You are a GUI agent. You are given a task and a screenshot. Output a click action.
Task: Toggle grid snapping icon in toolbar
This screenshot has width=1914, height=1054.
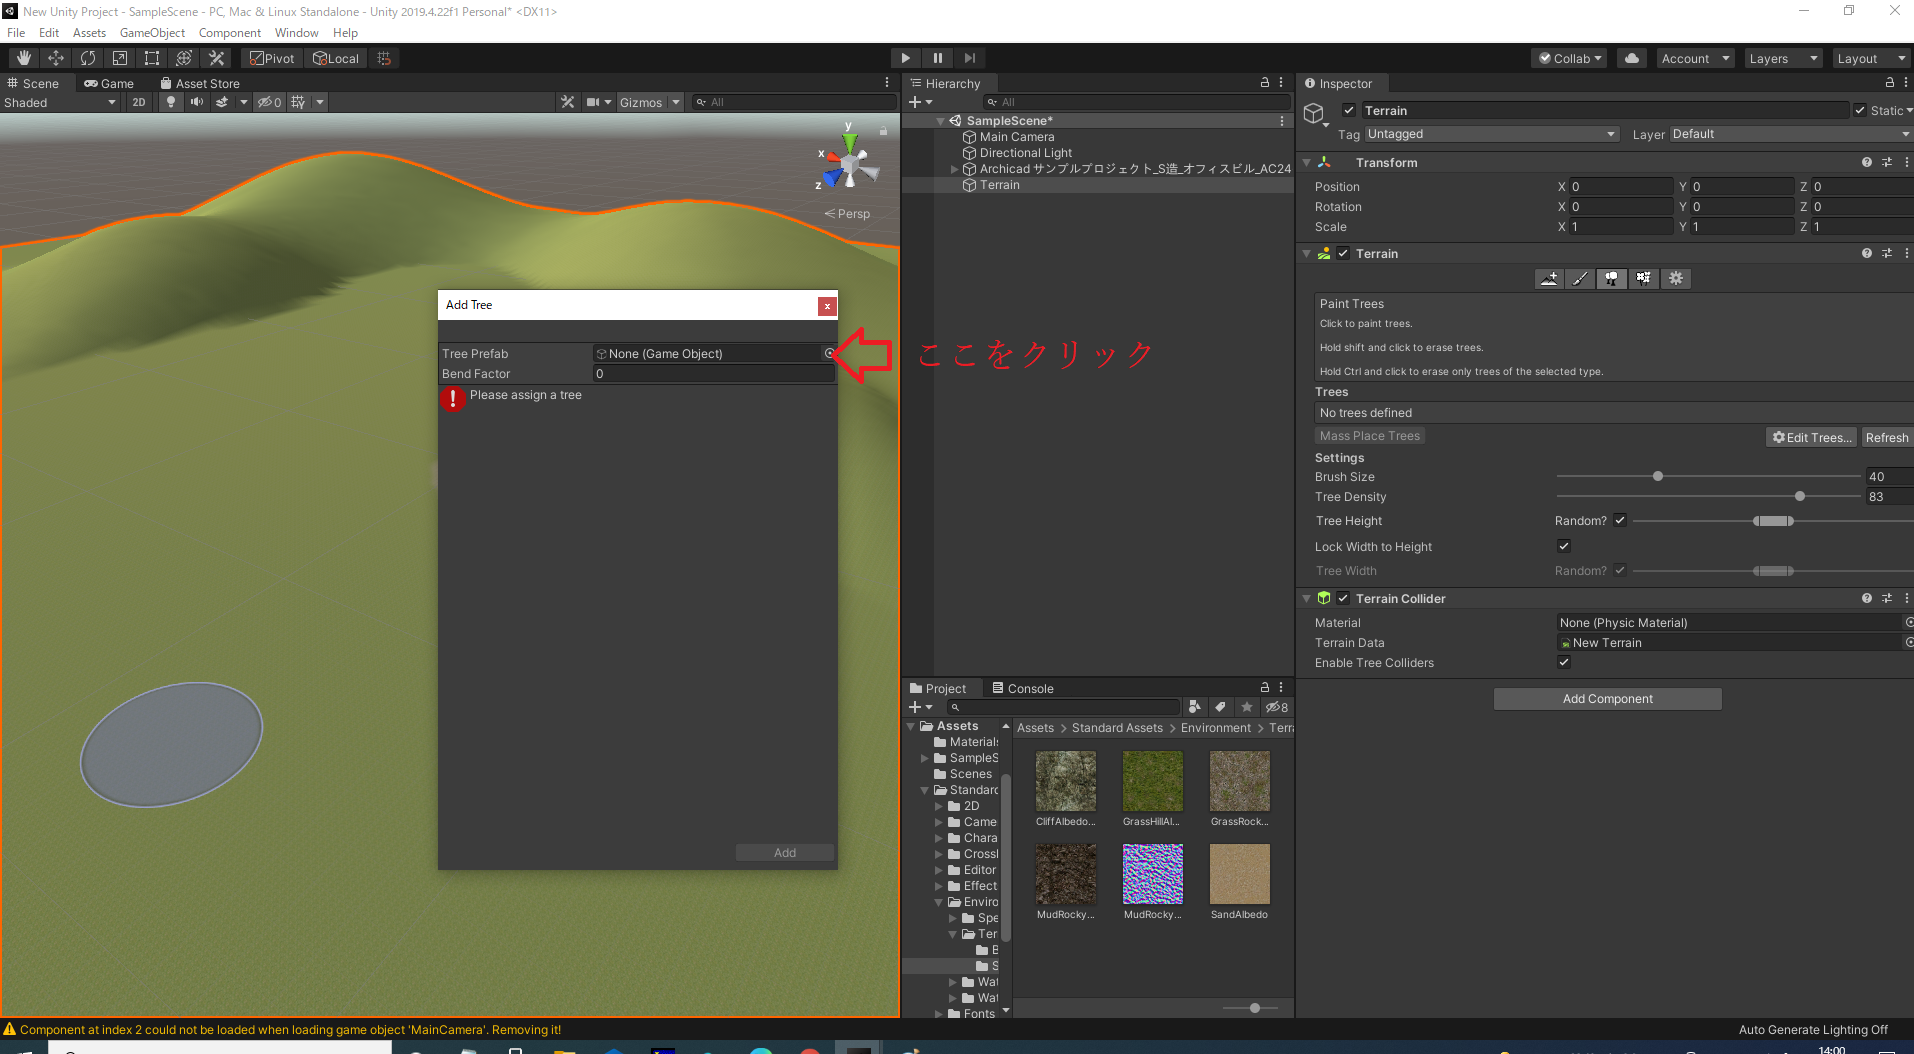[x=384, y=58]
